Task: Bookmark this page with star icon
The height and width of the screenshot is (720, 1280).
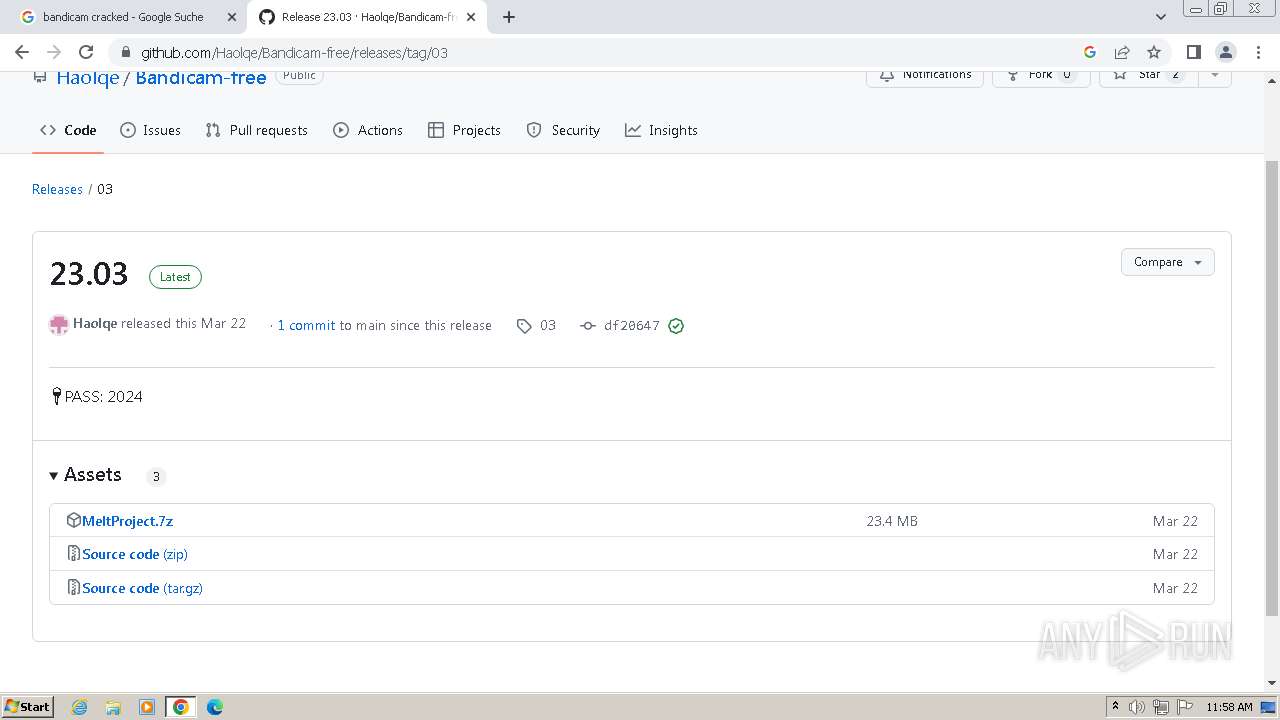Action: (1154, 52)
